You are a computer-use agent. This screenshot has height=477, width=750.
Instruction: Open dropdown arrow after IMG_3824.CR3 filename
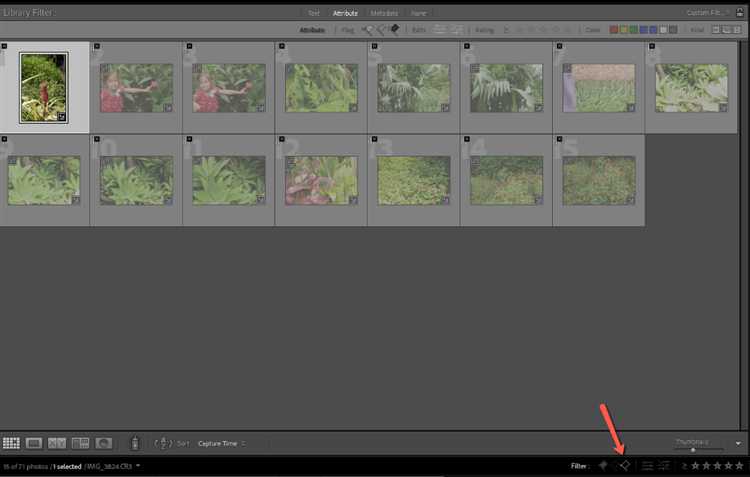pyautogui.click(x=138, y=466)
